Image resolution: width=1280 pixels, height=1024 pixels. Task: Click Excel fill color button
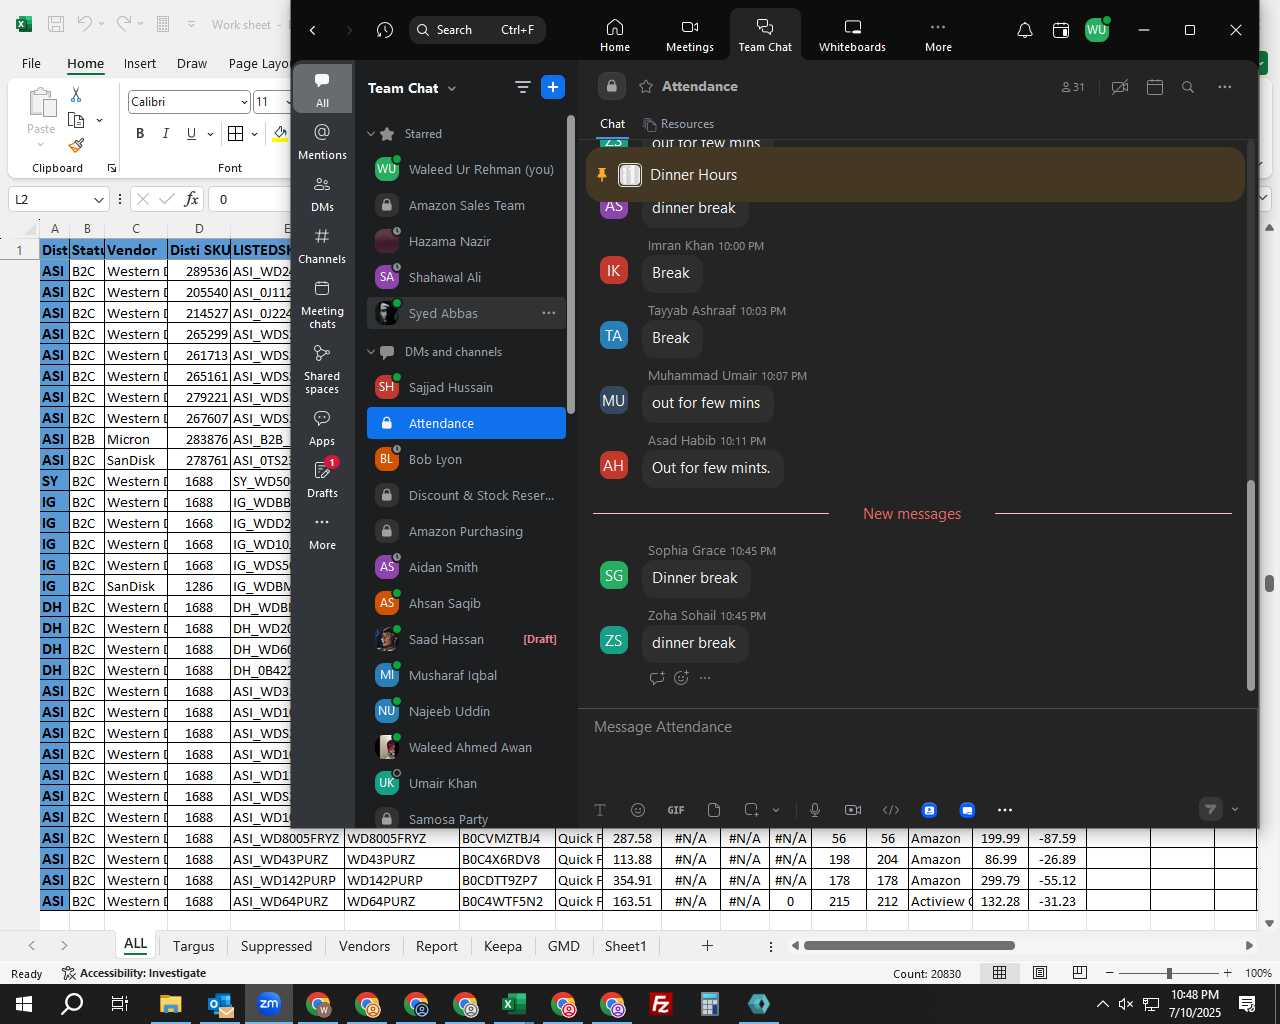tap(280, 133)
